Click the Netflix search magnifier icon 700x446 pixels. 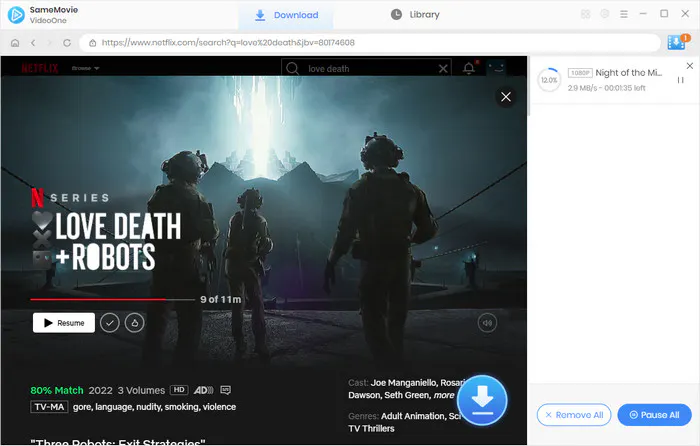click(292, 69)
